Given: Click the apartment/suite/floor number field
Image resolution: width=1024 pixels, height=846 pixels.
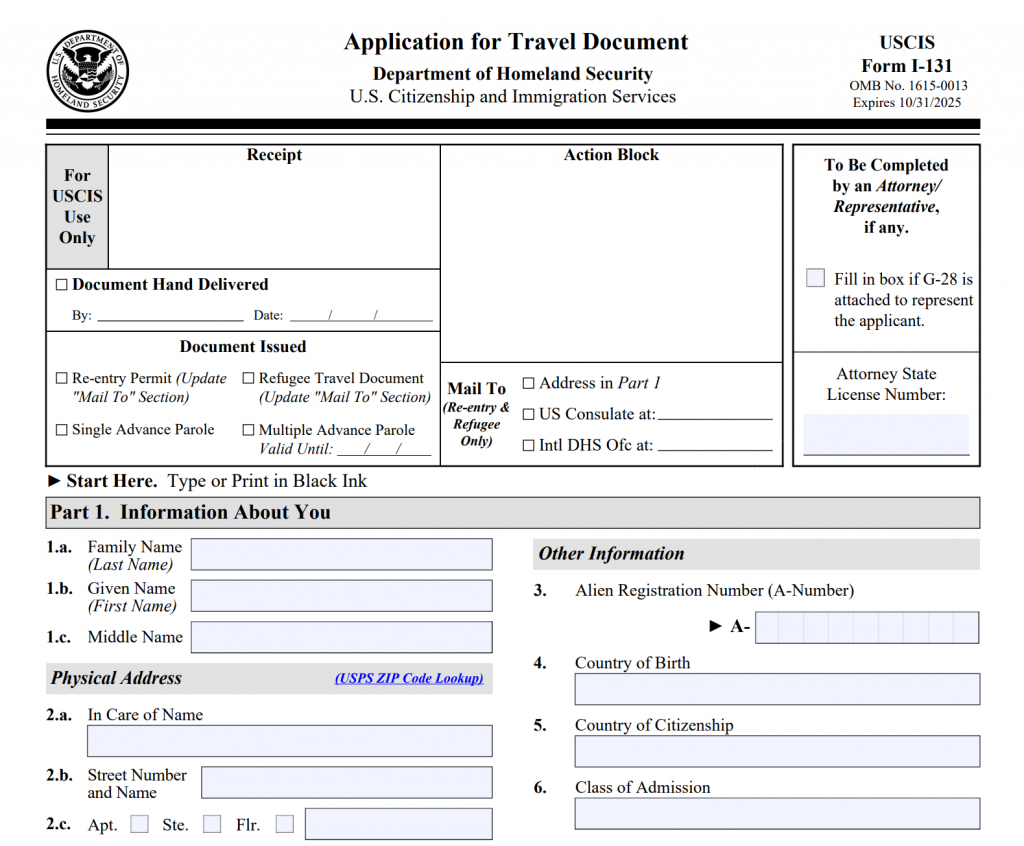Looking at the screenshot, I should click(398, 824).
